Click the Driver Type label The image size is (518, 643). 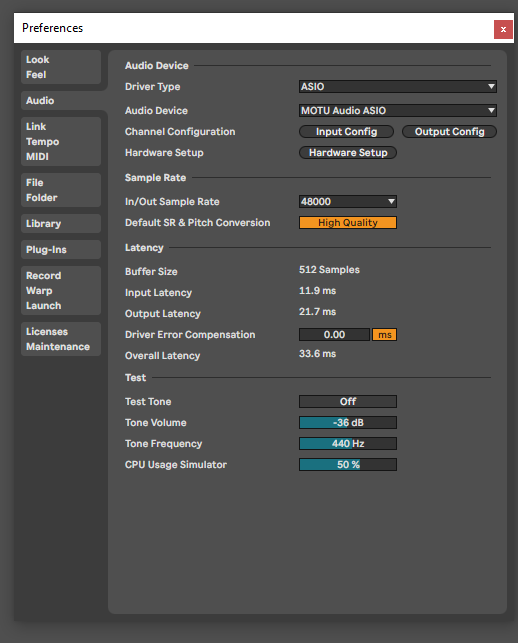152,87
